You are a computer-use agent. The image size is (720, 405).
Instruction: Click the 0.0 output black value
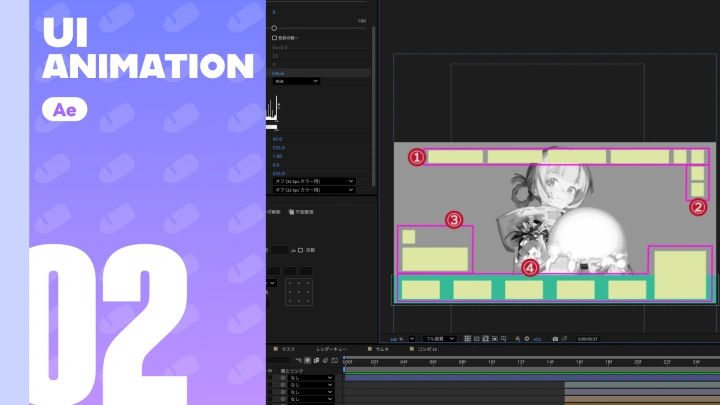(x=276, y=165)
